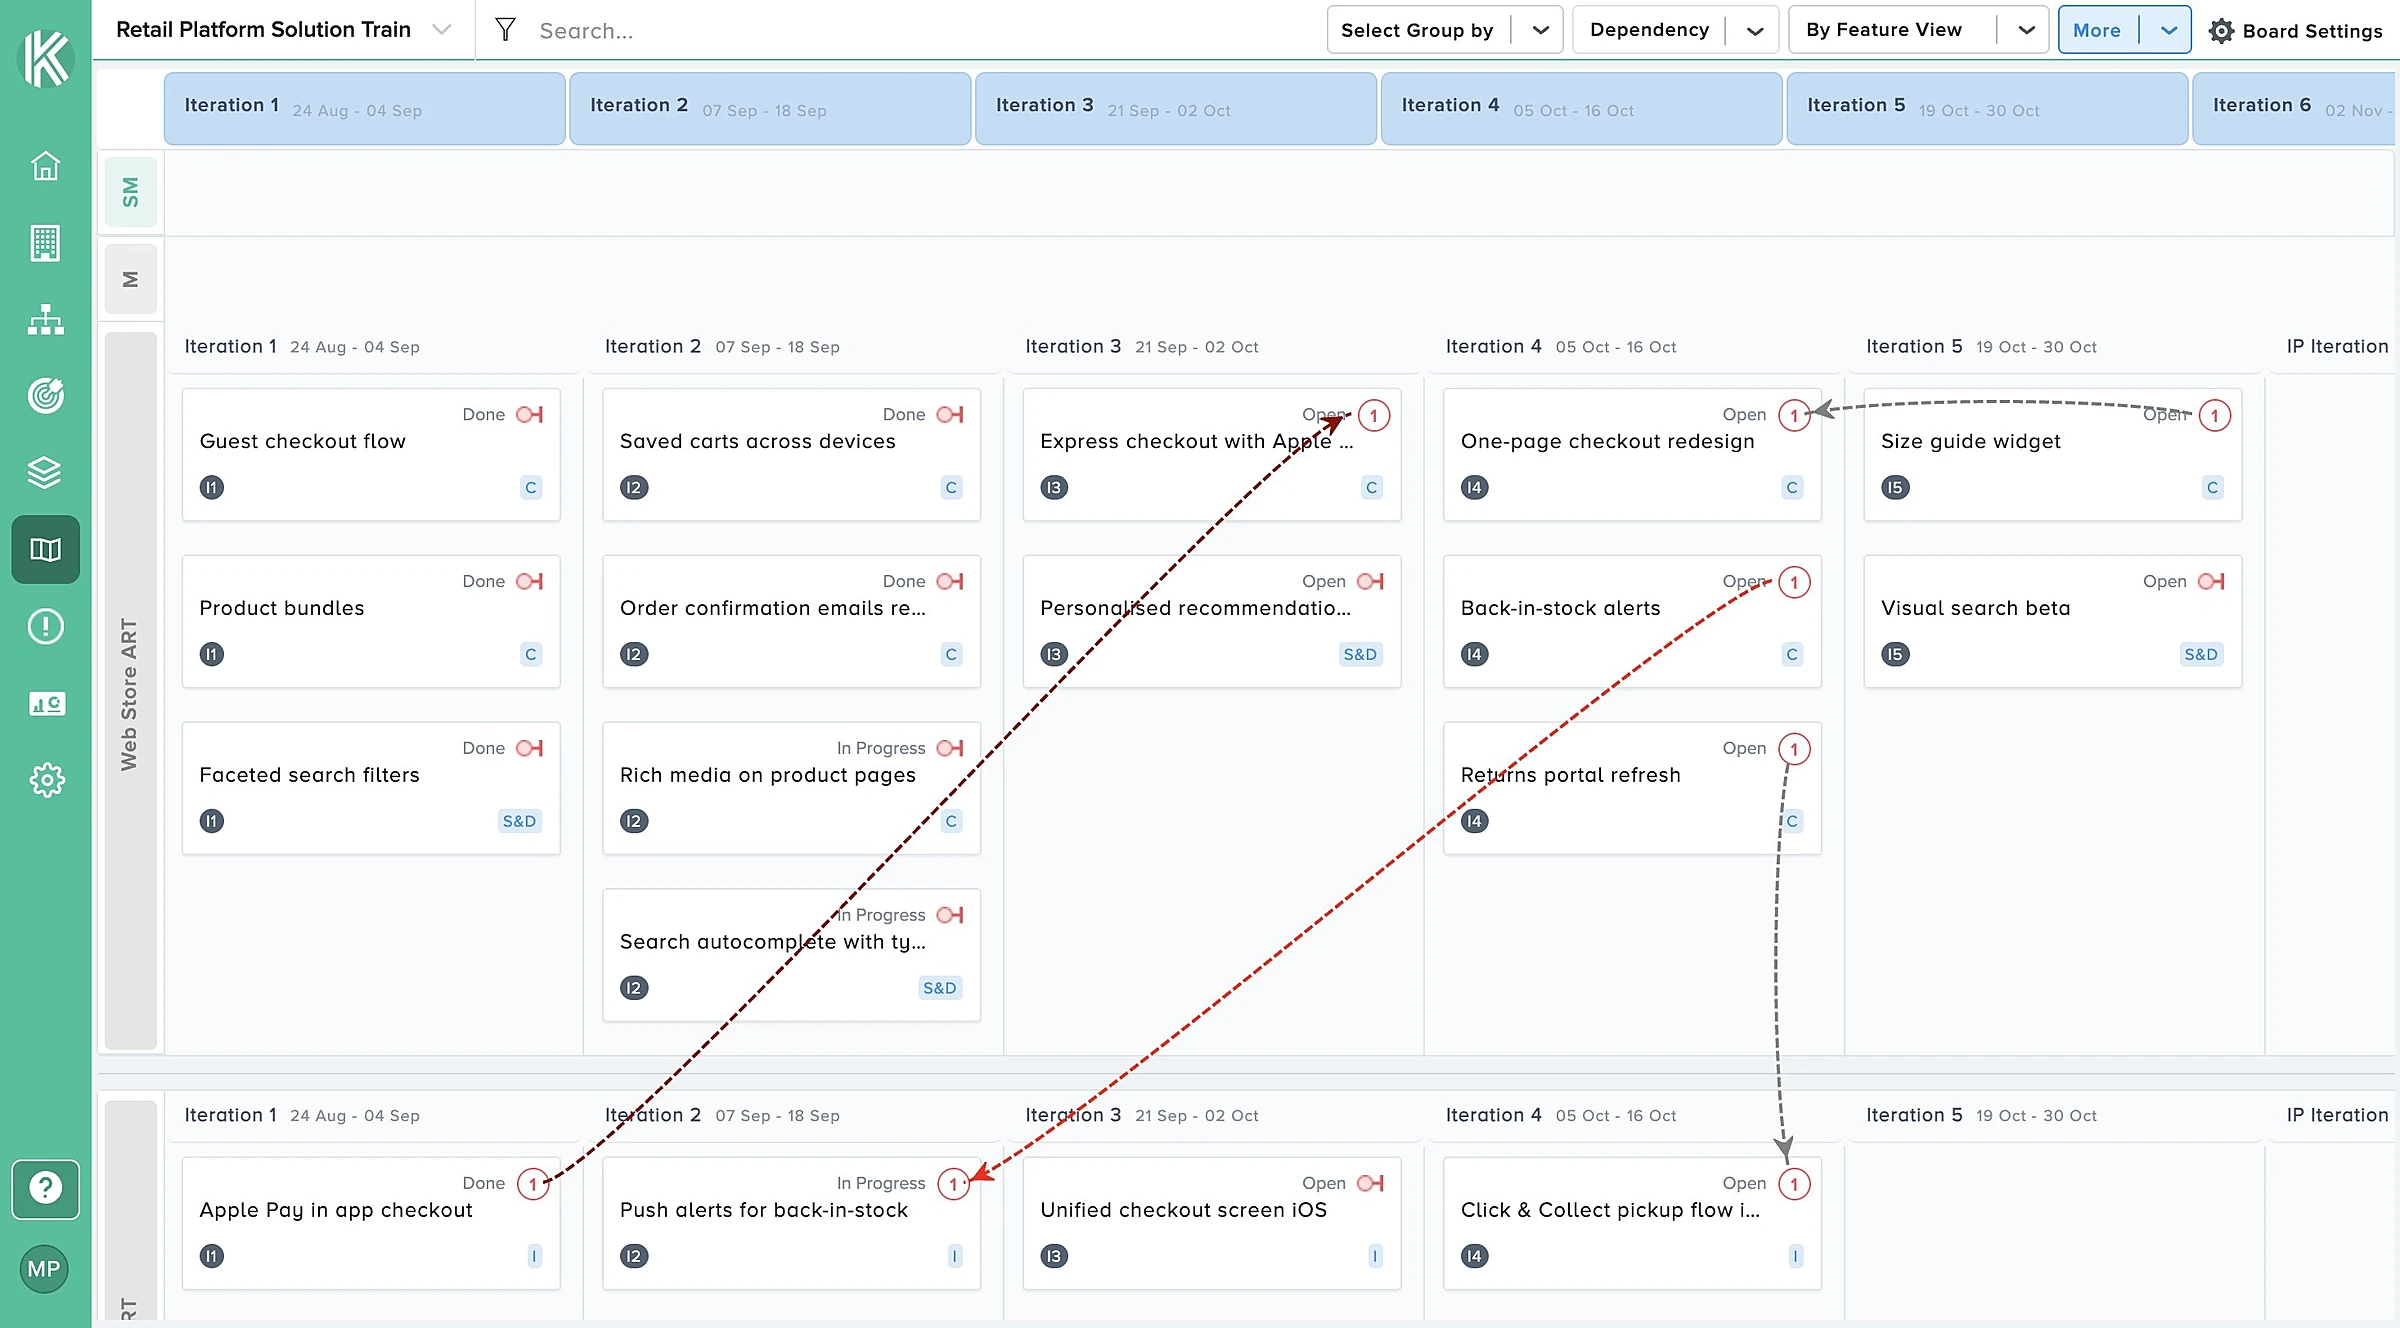The image size is (2400, 1328).
Task: Select Iteration 3 header tab
Action: click(x=1176, y=108)
